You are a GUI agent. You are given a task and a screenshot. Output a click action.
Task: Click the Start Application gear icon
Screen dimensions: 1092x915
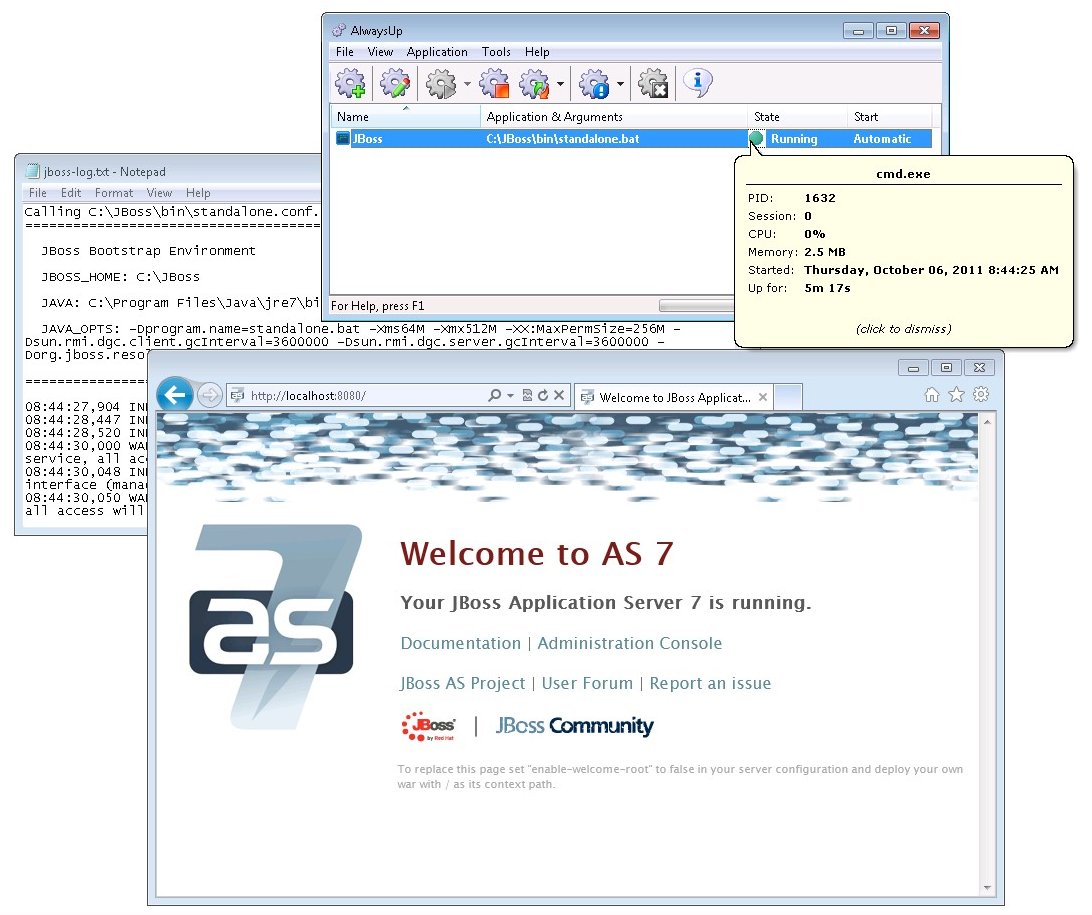pyautogui.click(x=441, y=84)
